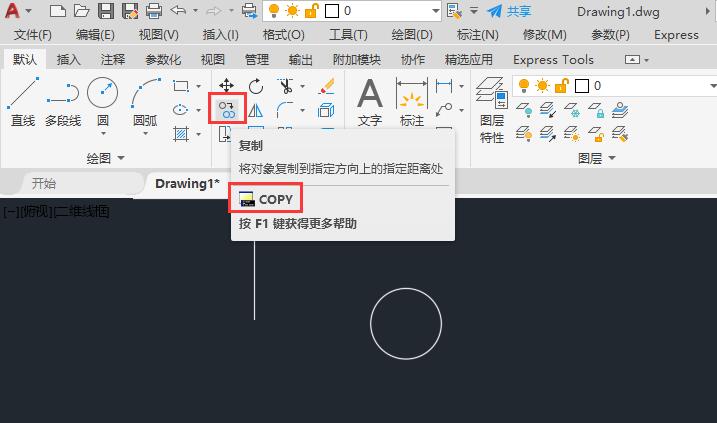Expand the Hatch tool dropdown arrow
The image size is (717, 423).
[198, 134]
